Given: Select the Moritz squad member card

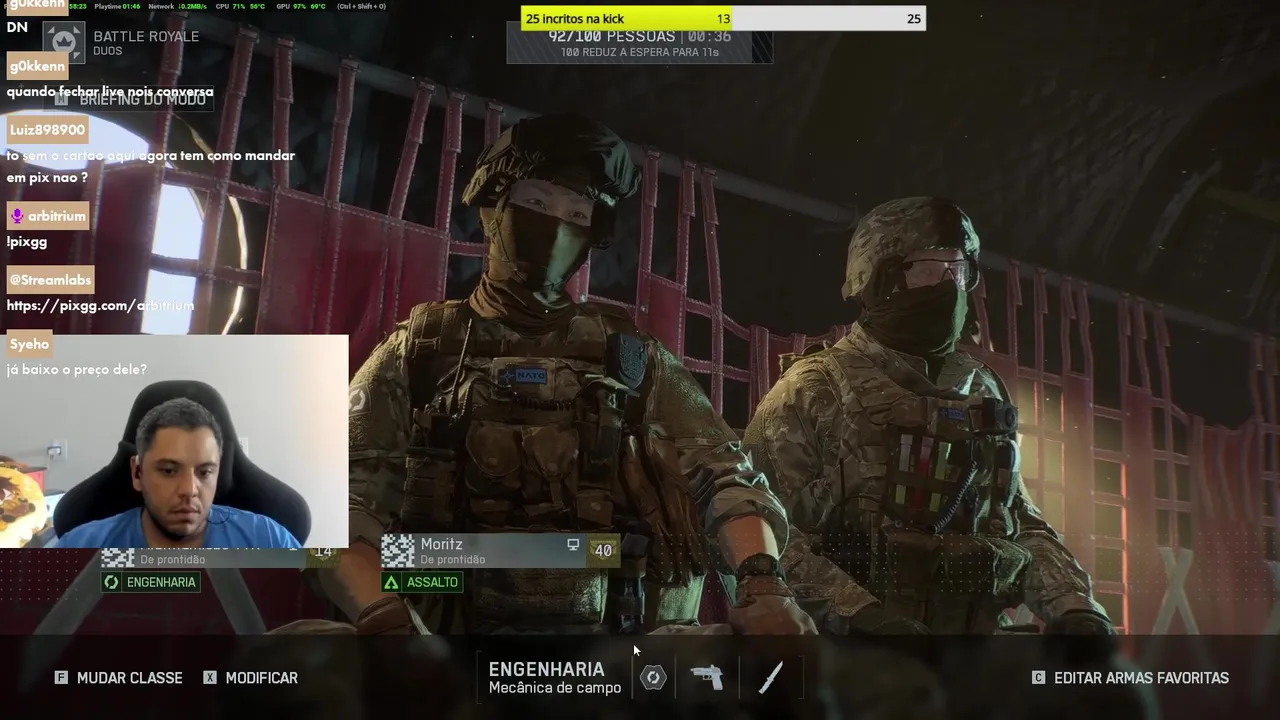Looking at the screenshot, I should pyautogui.click(x=500, y=551).
